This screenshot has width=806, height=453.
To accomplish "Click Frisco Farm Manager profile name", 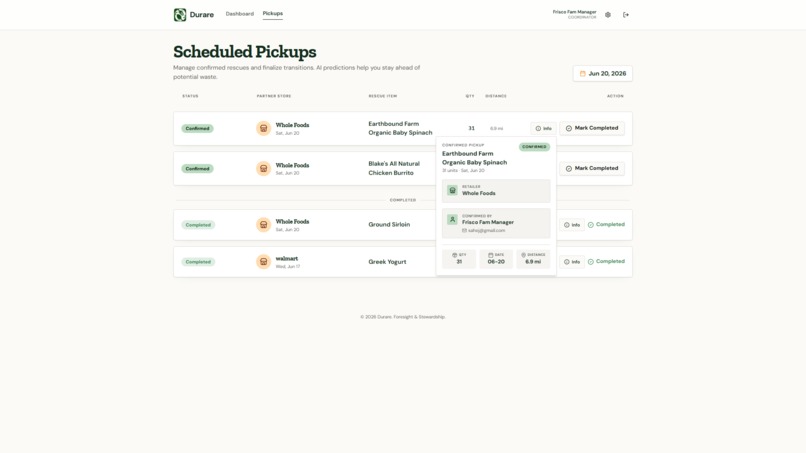I will [x=574, y=12].
